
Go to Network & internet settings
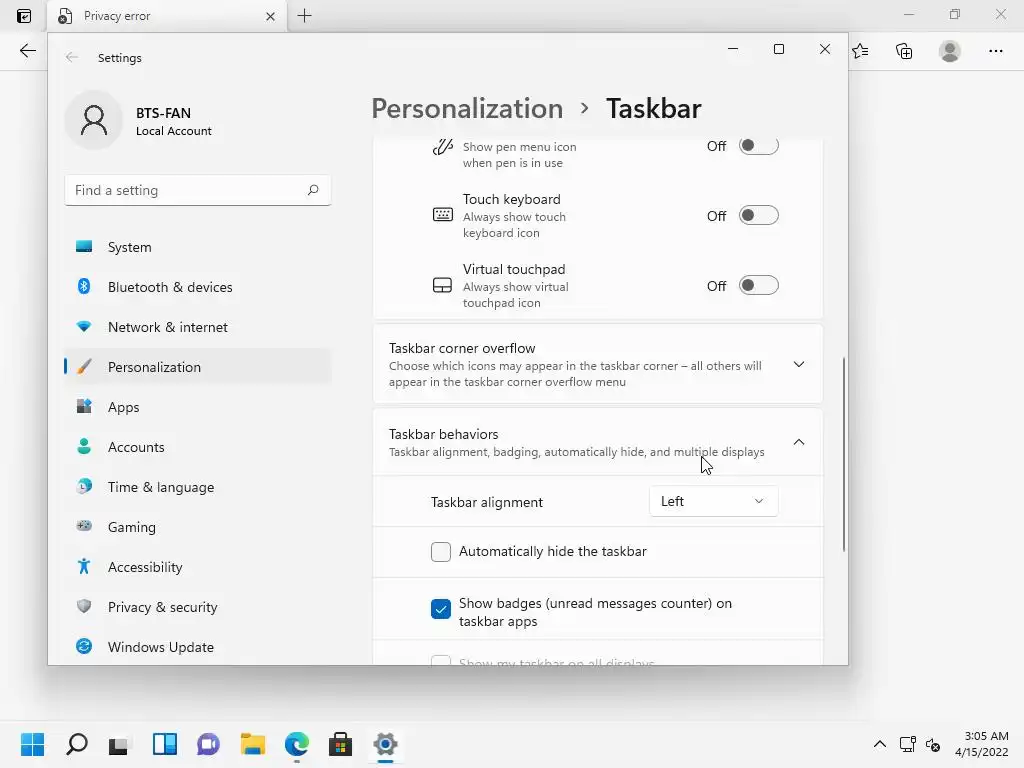(x=198, y=327)
